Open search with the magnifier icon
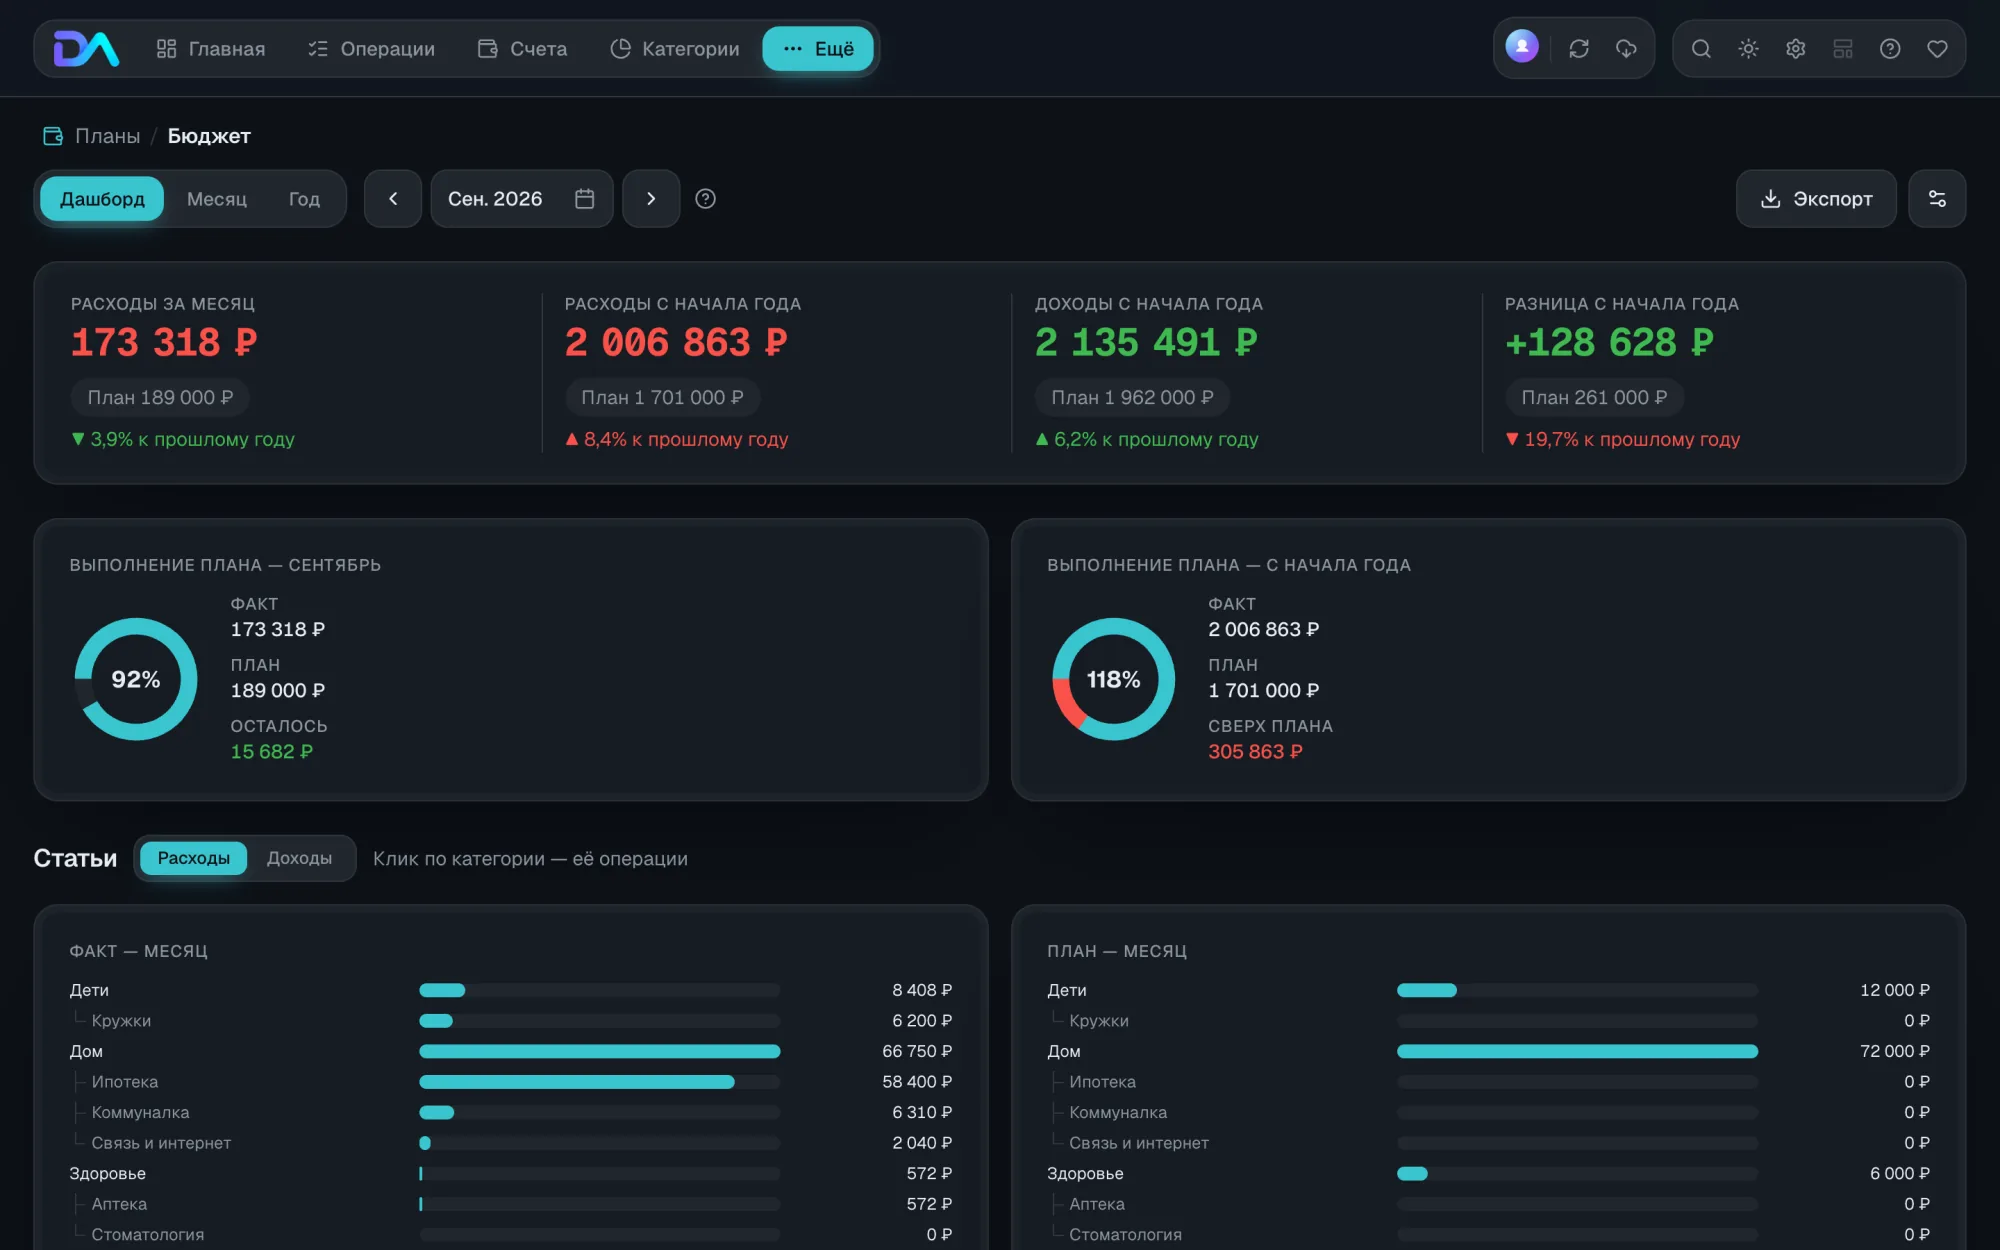 pos(1701,48)
